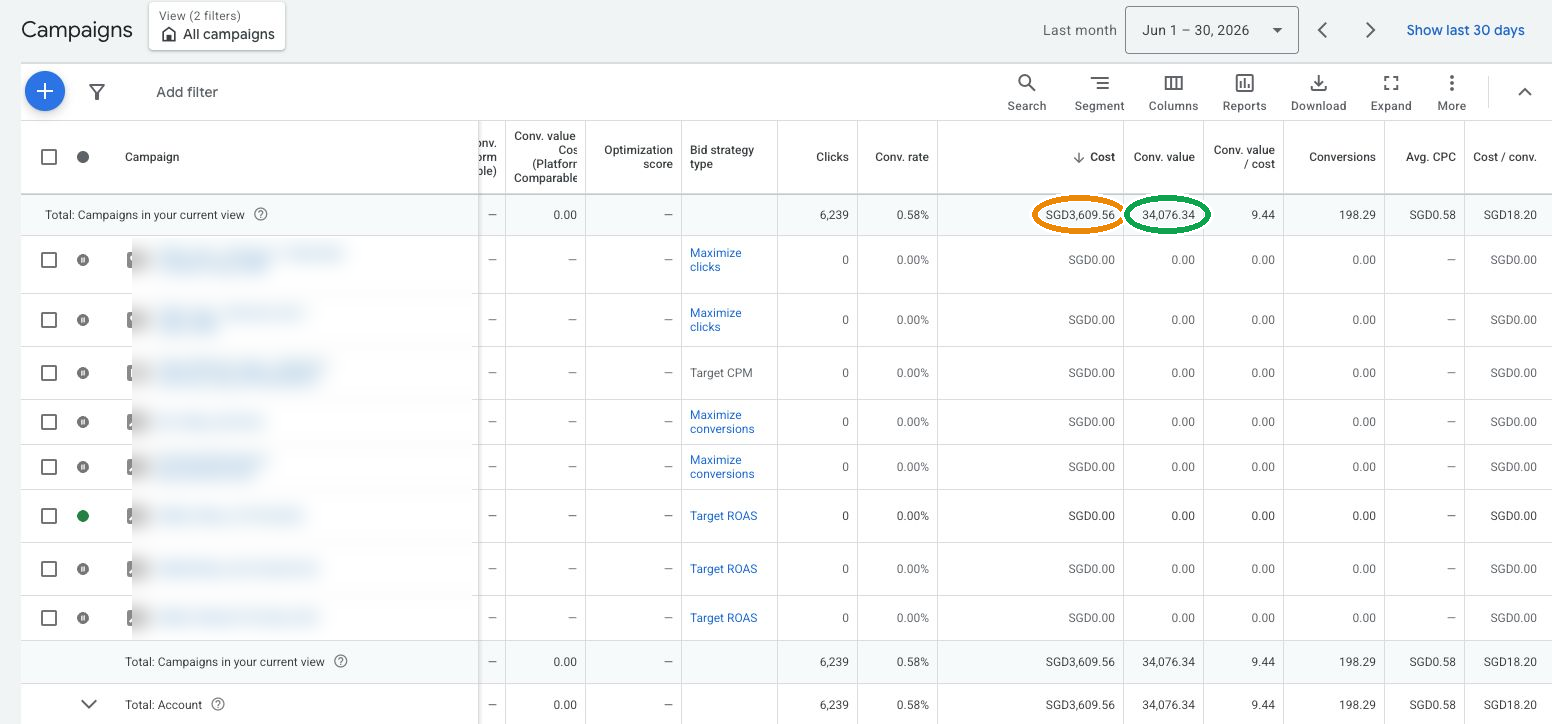Go to the next date range arrow

(1370, 30)
